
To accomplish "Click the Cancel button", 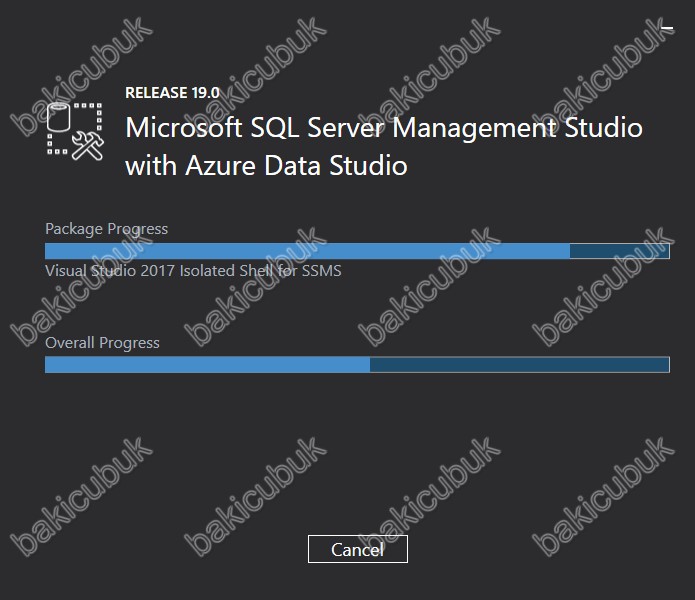I will point(358,549).
